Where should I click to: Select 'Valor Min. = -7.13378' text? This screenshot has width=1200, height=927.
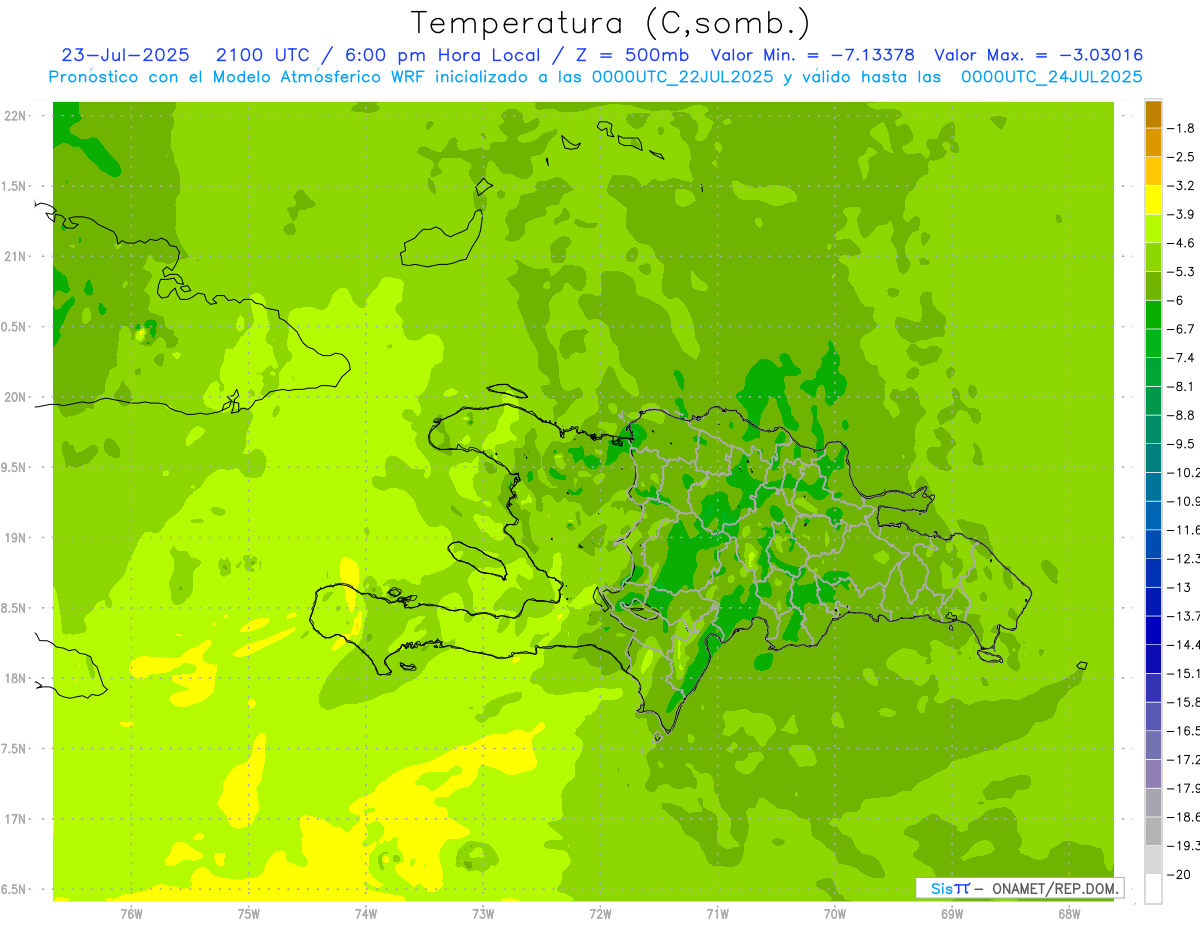[812, 55]
